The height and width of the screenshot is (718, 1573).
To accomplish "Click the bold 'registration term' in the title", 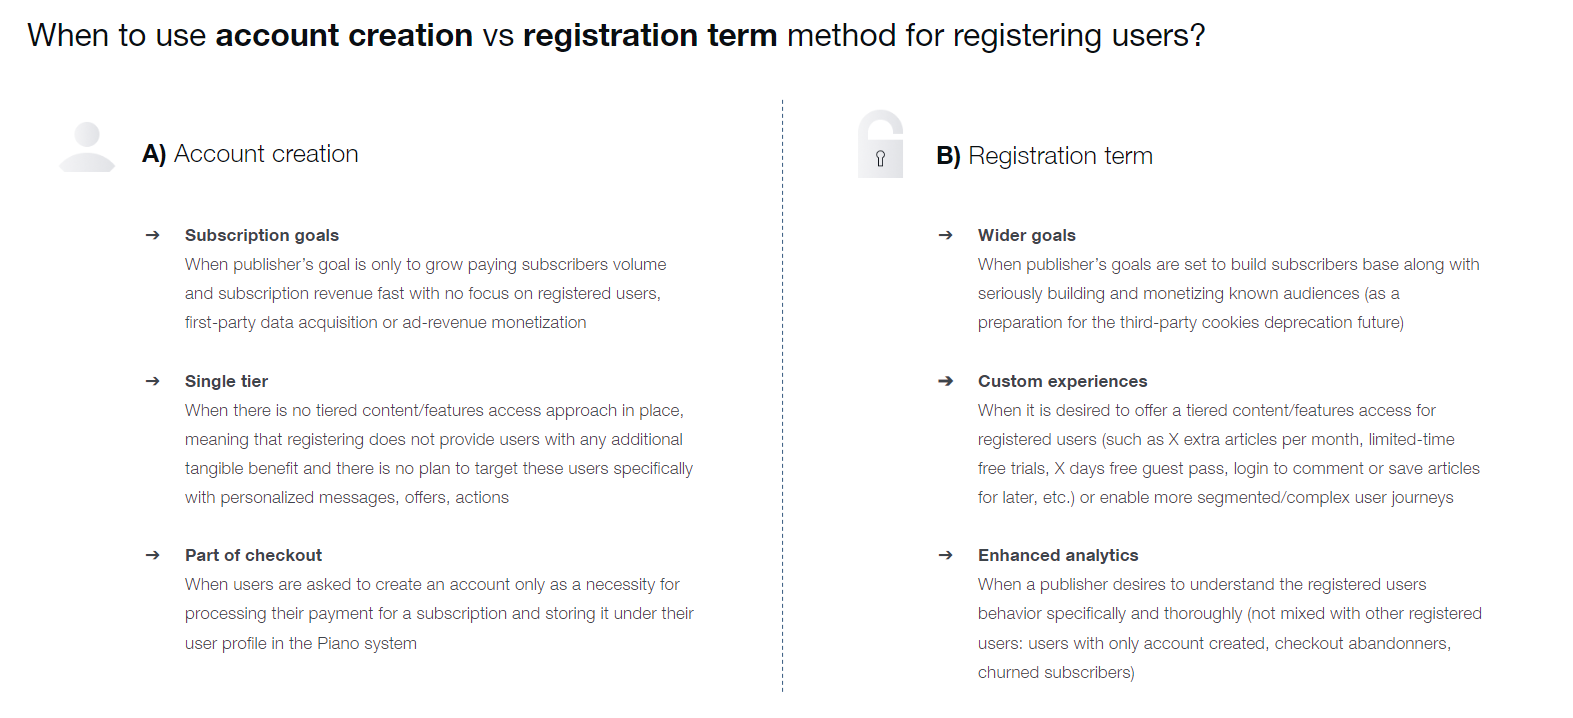I will [x=650, y=35].
